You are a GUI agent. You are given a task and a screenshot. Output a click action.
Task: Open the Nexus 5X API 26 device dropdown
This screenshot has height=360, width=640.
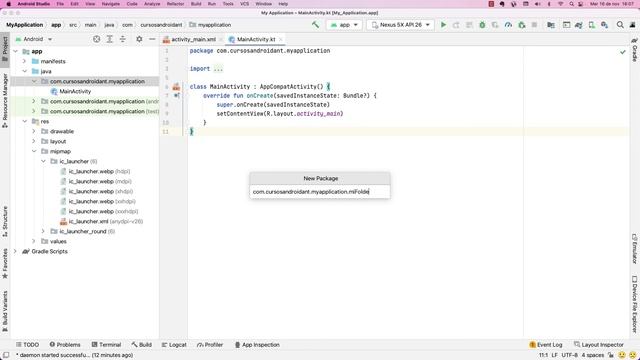pyautogui.click(x=400, y=25)
